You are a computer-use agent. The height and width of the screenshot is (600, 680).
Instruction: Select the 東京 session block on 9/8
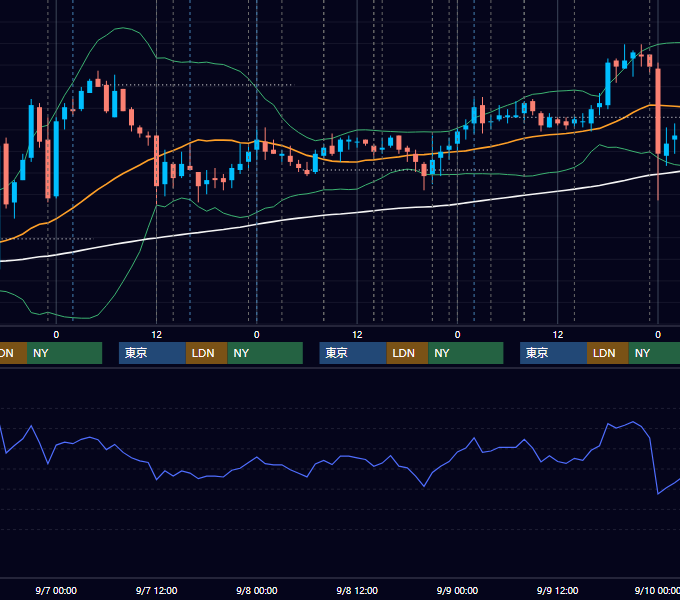coord(353,353)
